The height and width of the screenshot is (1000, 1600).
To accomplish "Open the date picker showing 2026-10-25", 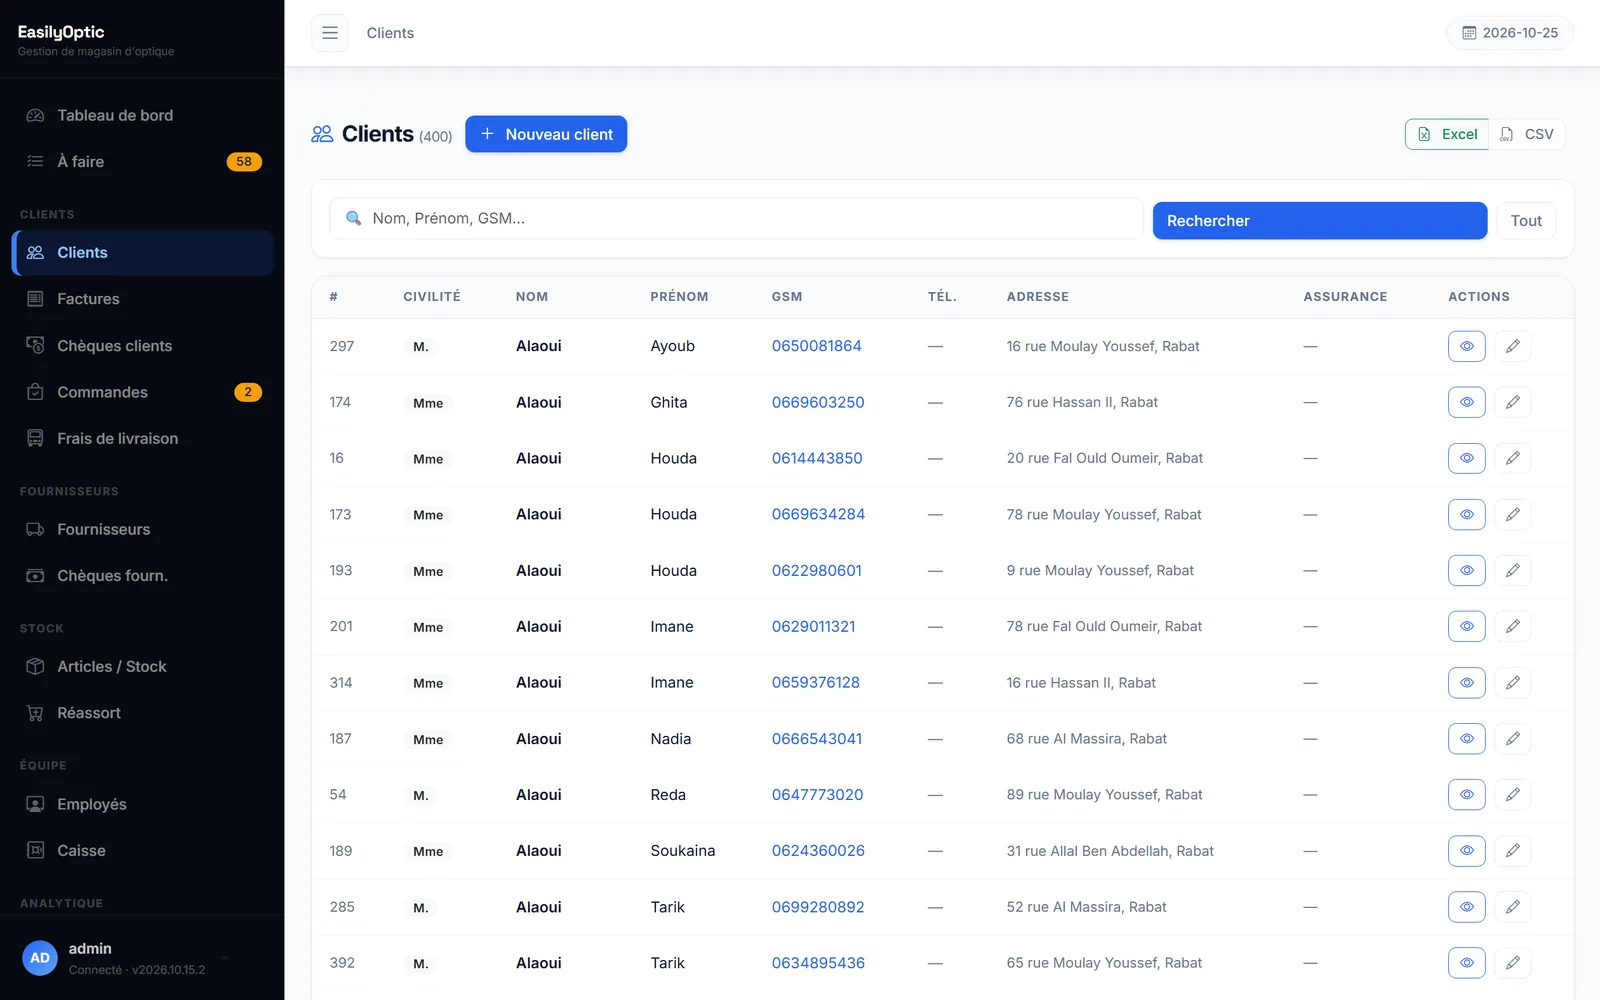I will (1510, 33).
